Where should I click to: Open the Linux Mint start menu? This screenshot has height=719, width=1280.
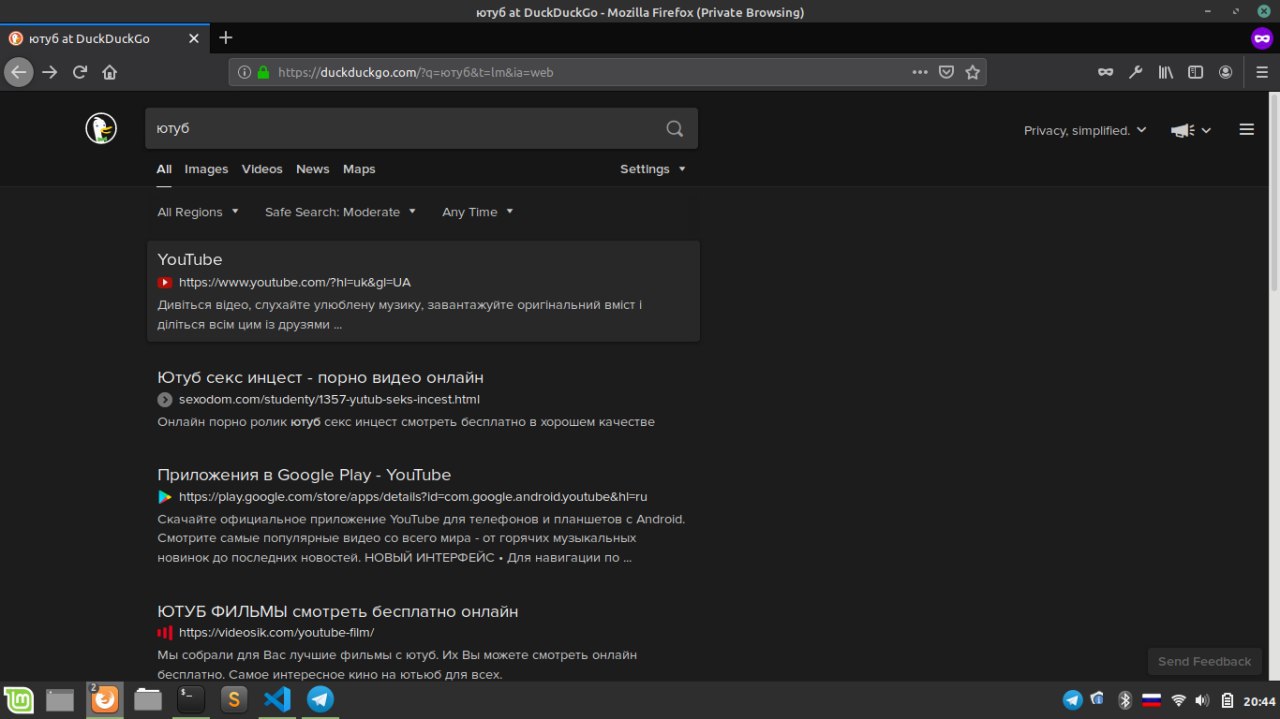[x=17, y=700]
